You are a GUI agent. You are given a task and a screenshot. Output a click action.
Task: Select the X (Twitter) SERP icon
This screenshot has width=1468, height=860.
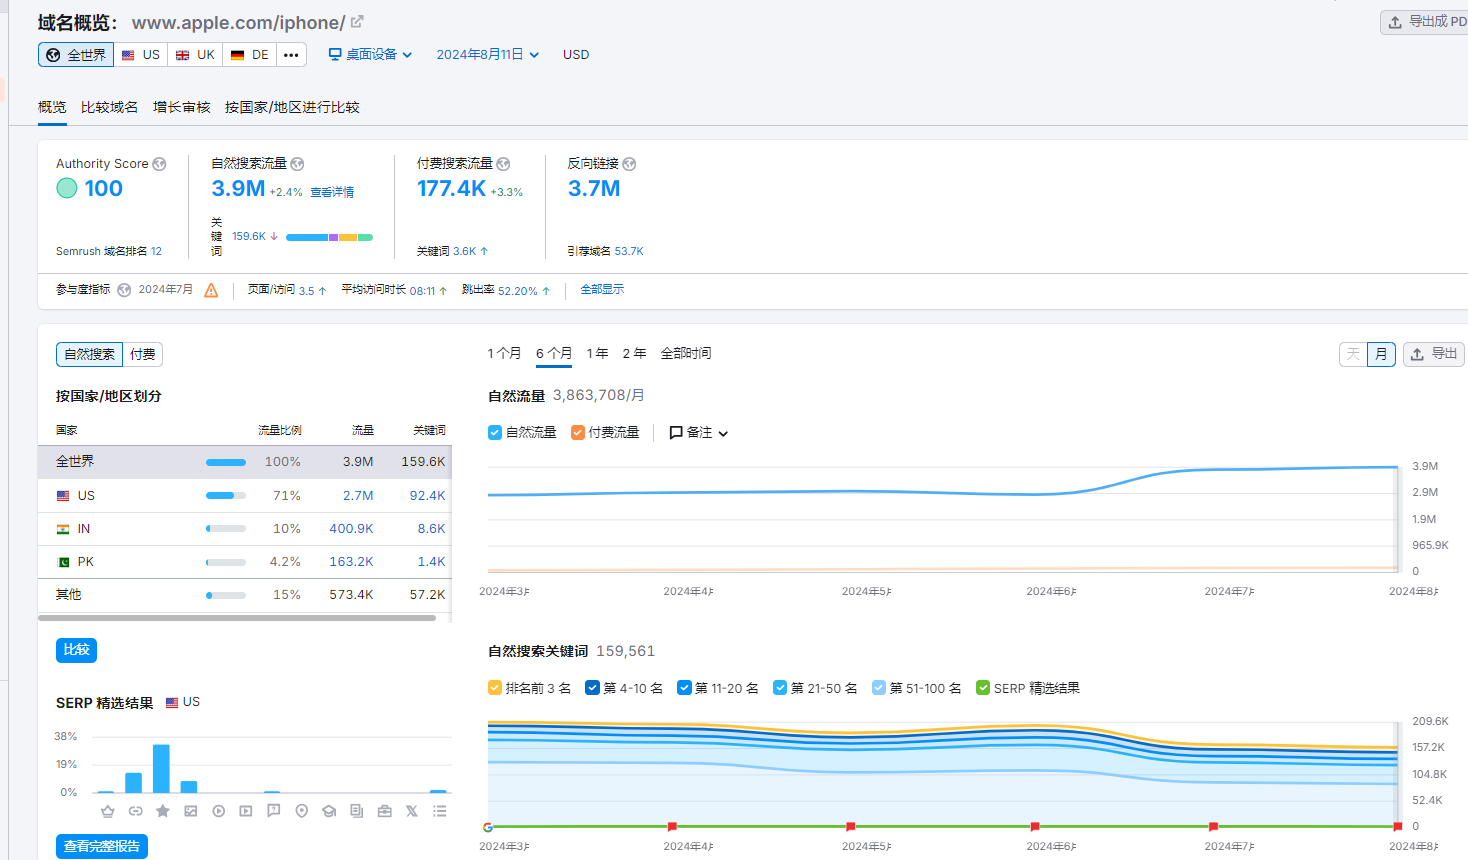412,811
